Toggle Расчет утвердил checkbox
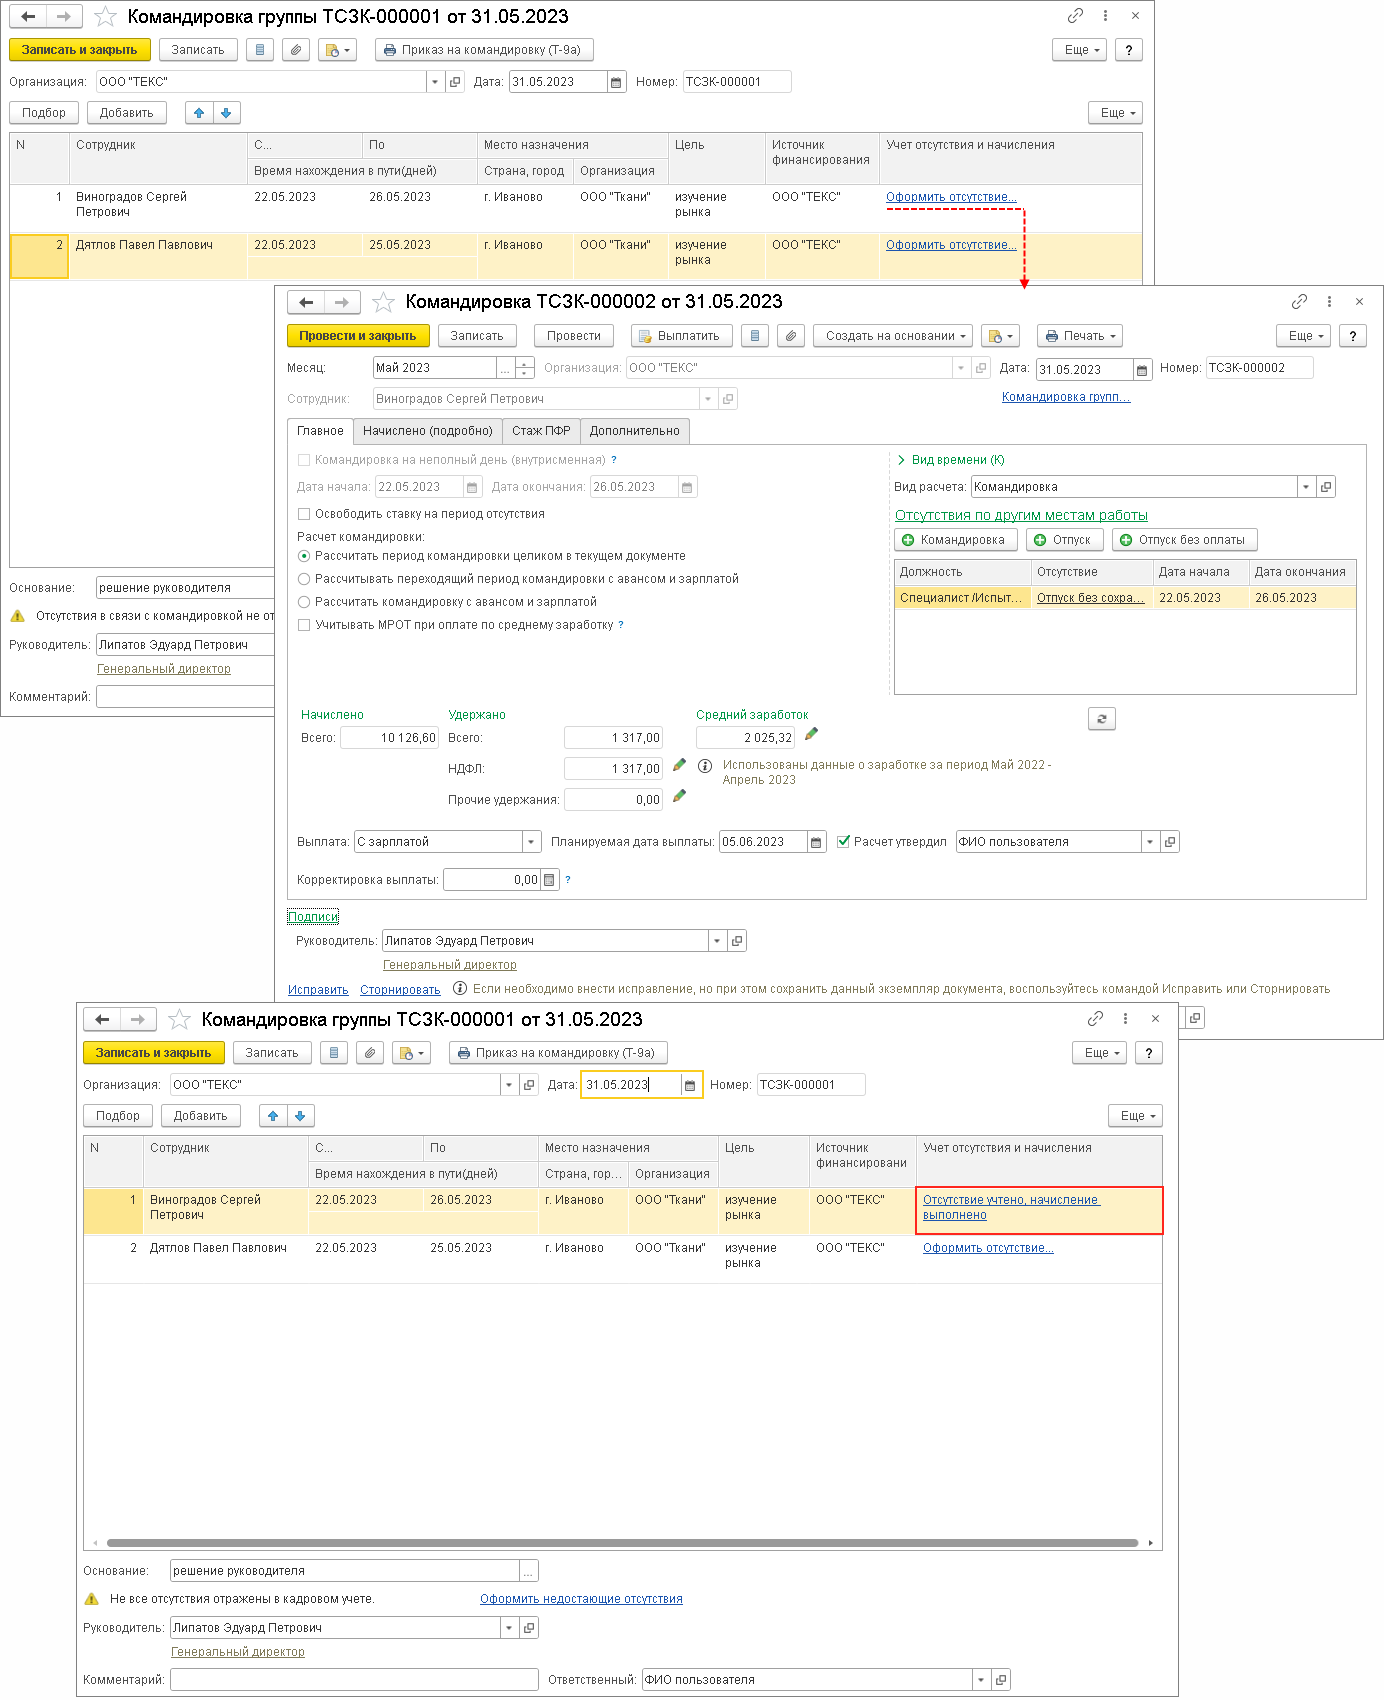 pyautogui.click(x=843, y=842)
